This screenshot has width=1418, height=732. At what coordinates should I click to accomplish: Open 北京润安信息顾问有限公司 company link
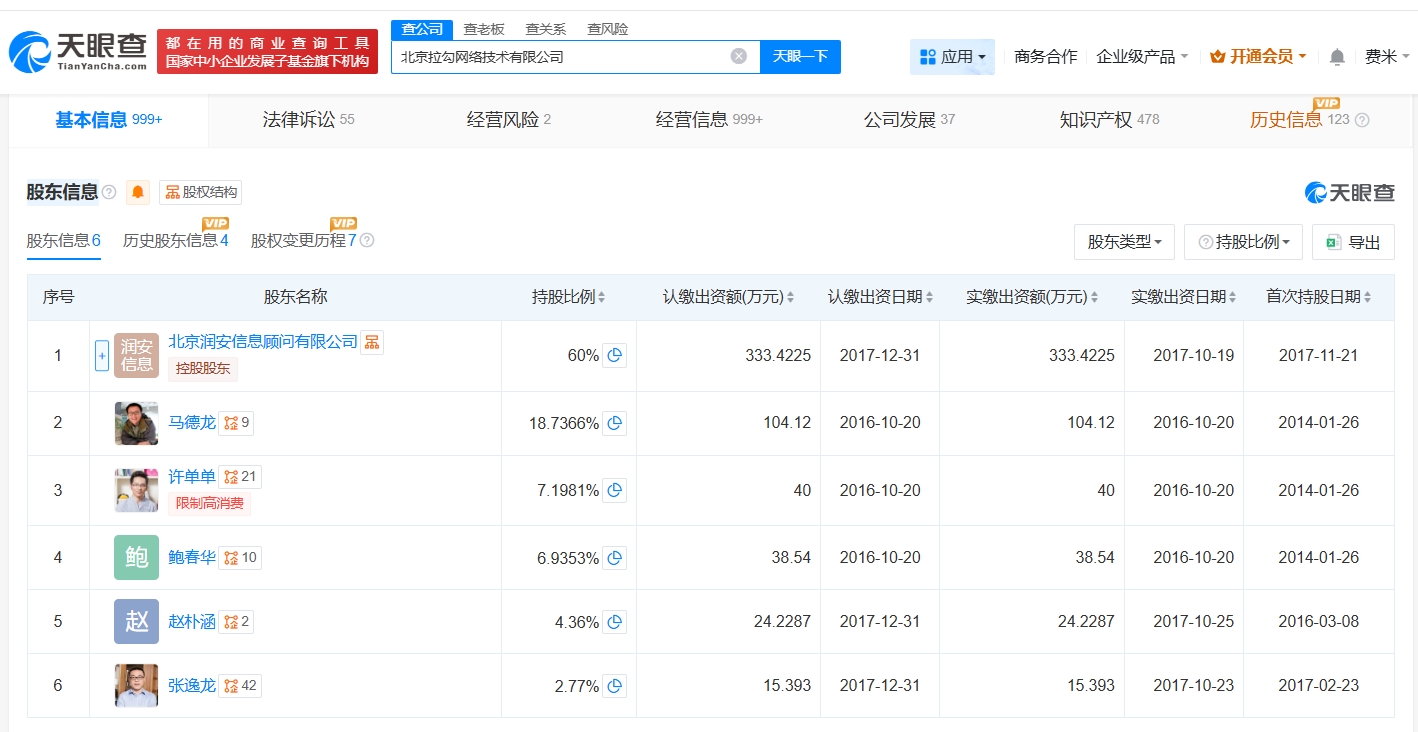pyautogui.click(x=263, y=341)
